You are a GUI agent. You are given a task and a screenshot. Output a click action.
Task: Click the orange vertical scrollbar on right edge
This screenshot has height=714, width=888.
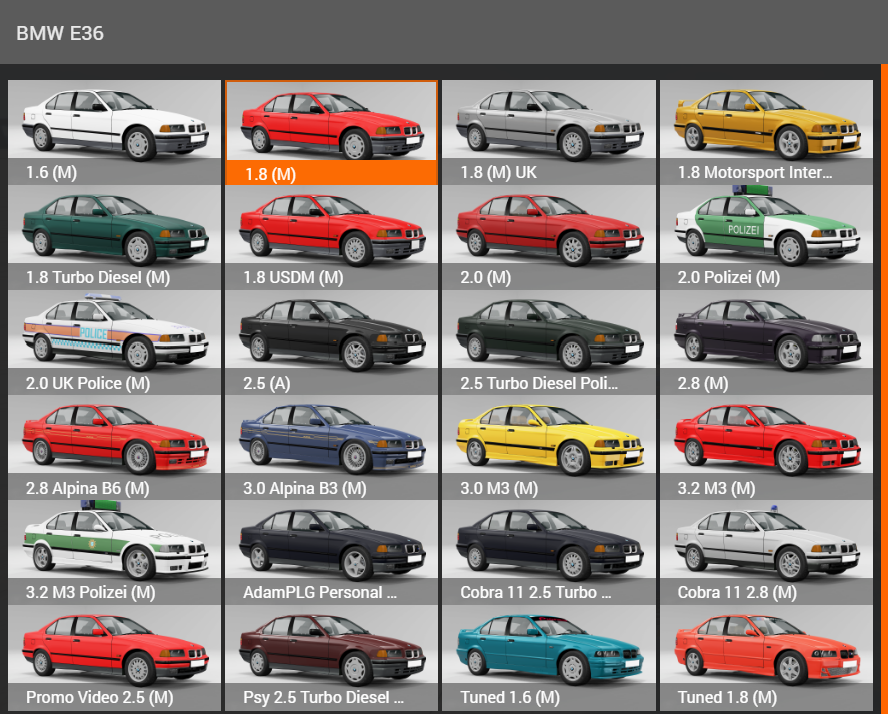click(x=884, y=388)
